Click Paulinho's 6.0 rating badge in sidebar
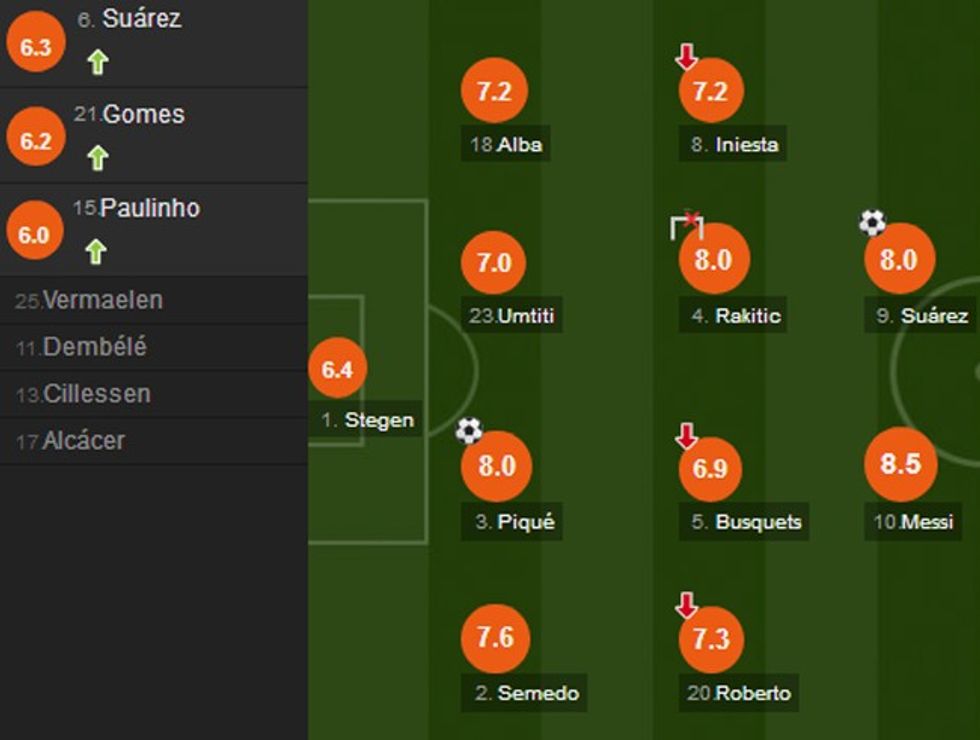Image resolution: width=980 pixels, height=740 pixels. point(34,234)
